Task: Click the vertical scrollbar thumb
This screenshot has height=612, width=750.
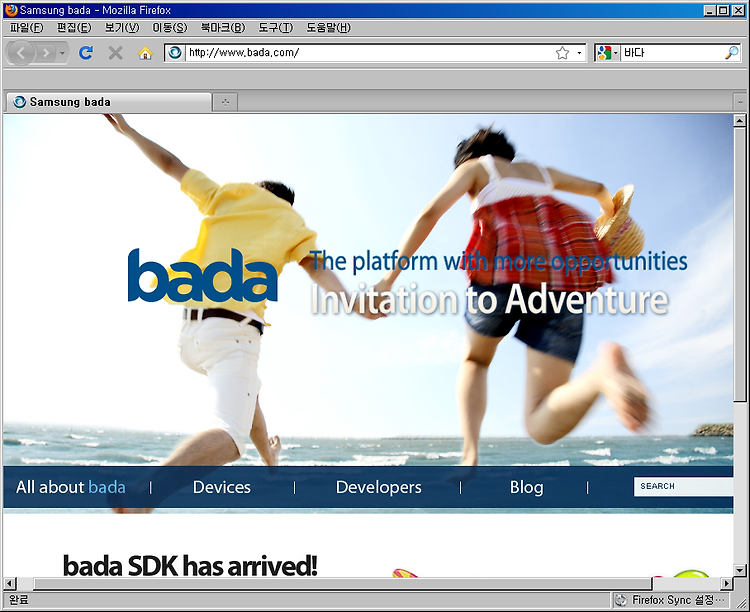Action: pyautogui.click(x=739, y=264)
